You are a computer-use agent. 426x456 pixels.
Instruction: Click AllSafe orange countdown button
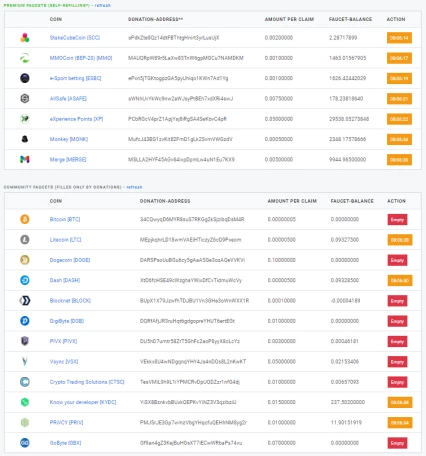[399, 99]
